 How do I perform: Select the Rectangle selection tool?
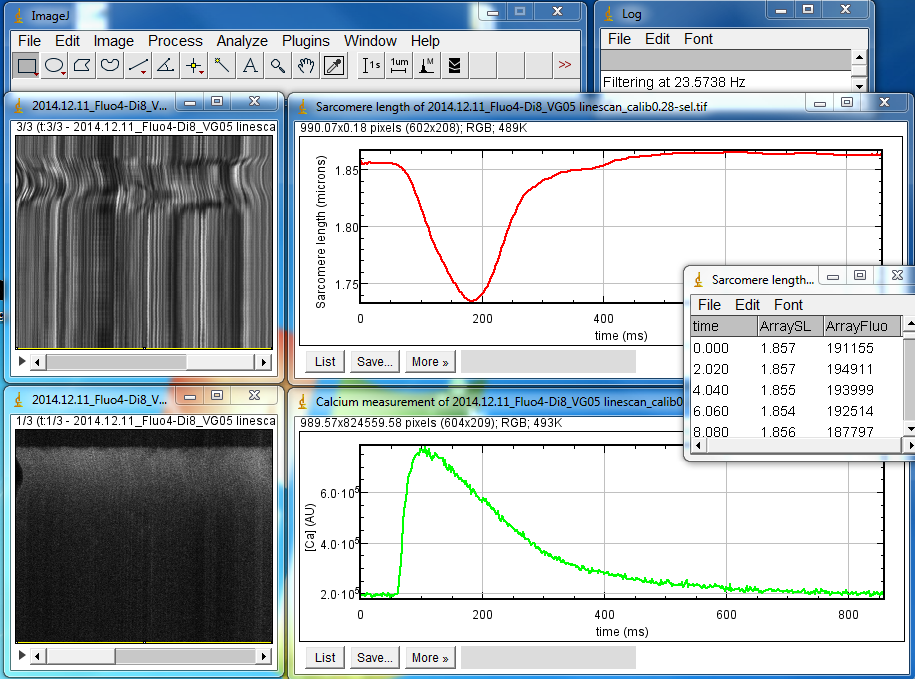[27, 66]
